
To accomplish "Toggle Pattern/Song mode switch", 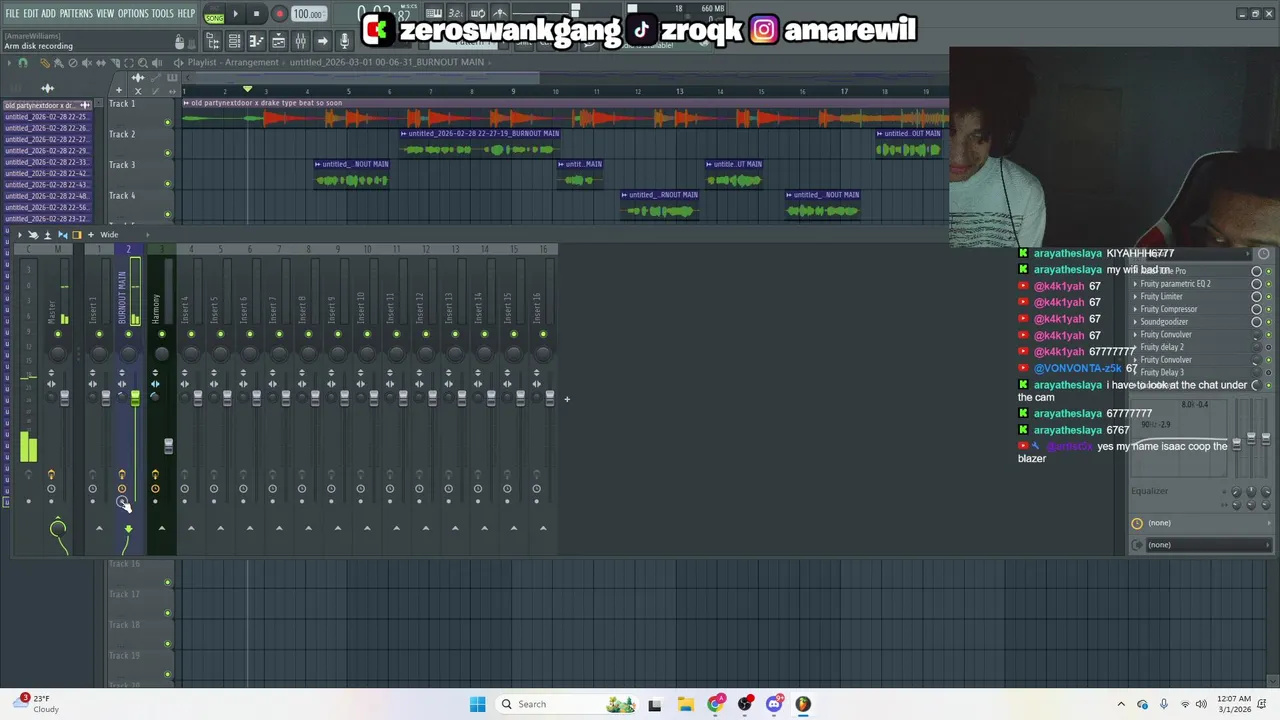I will [214, 15].
